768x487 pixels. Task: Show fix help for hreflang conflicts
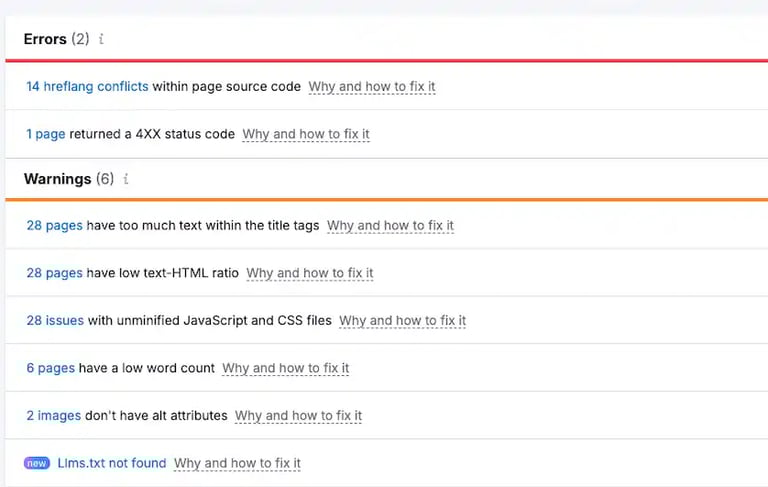(x=372, y=87)
